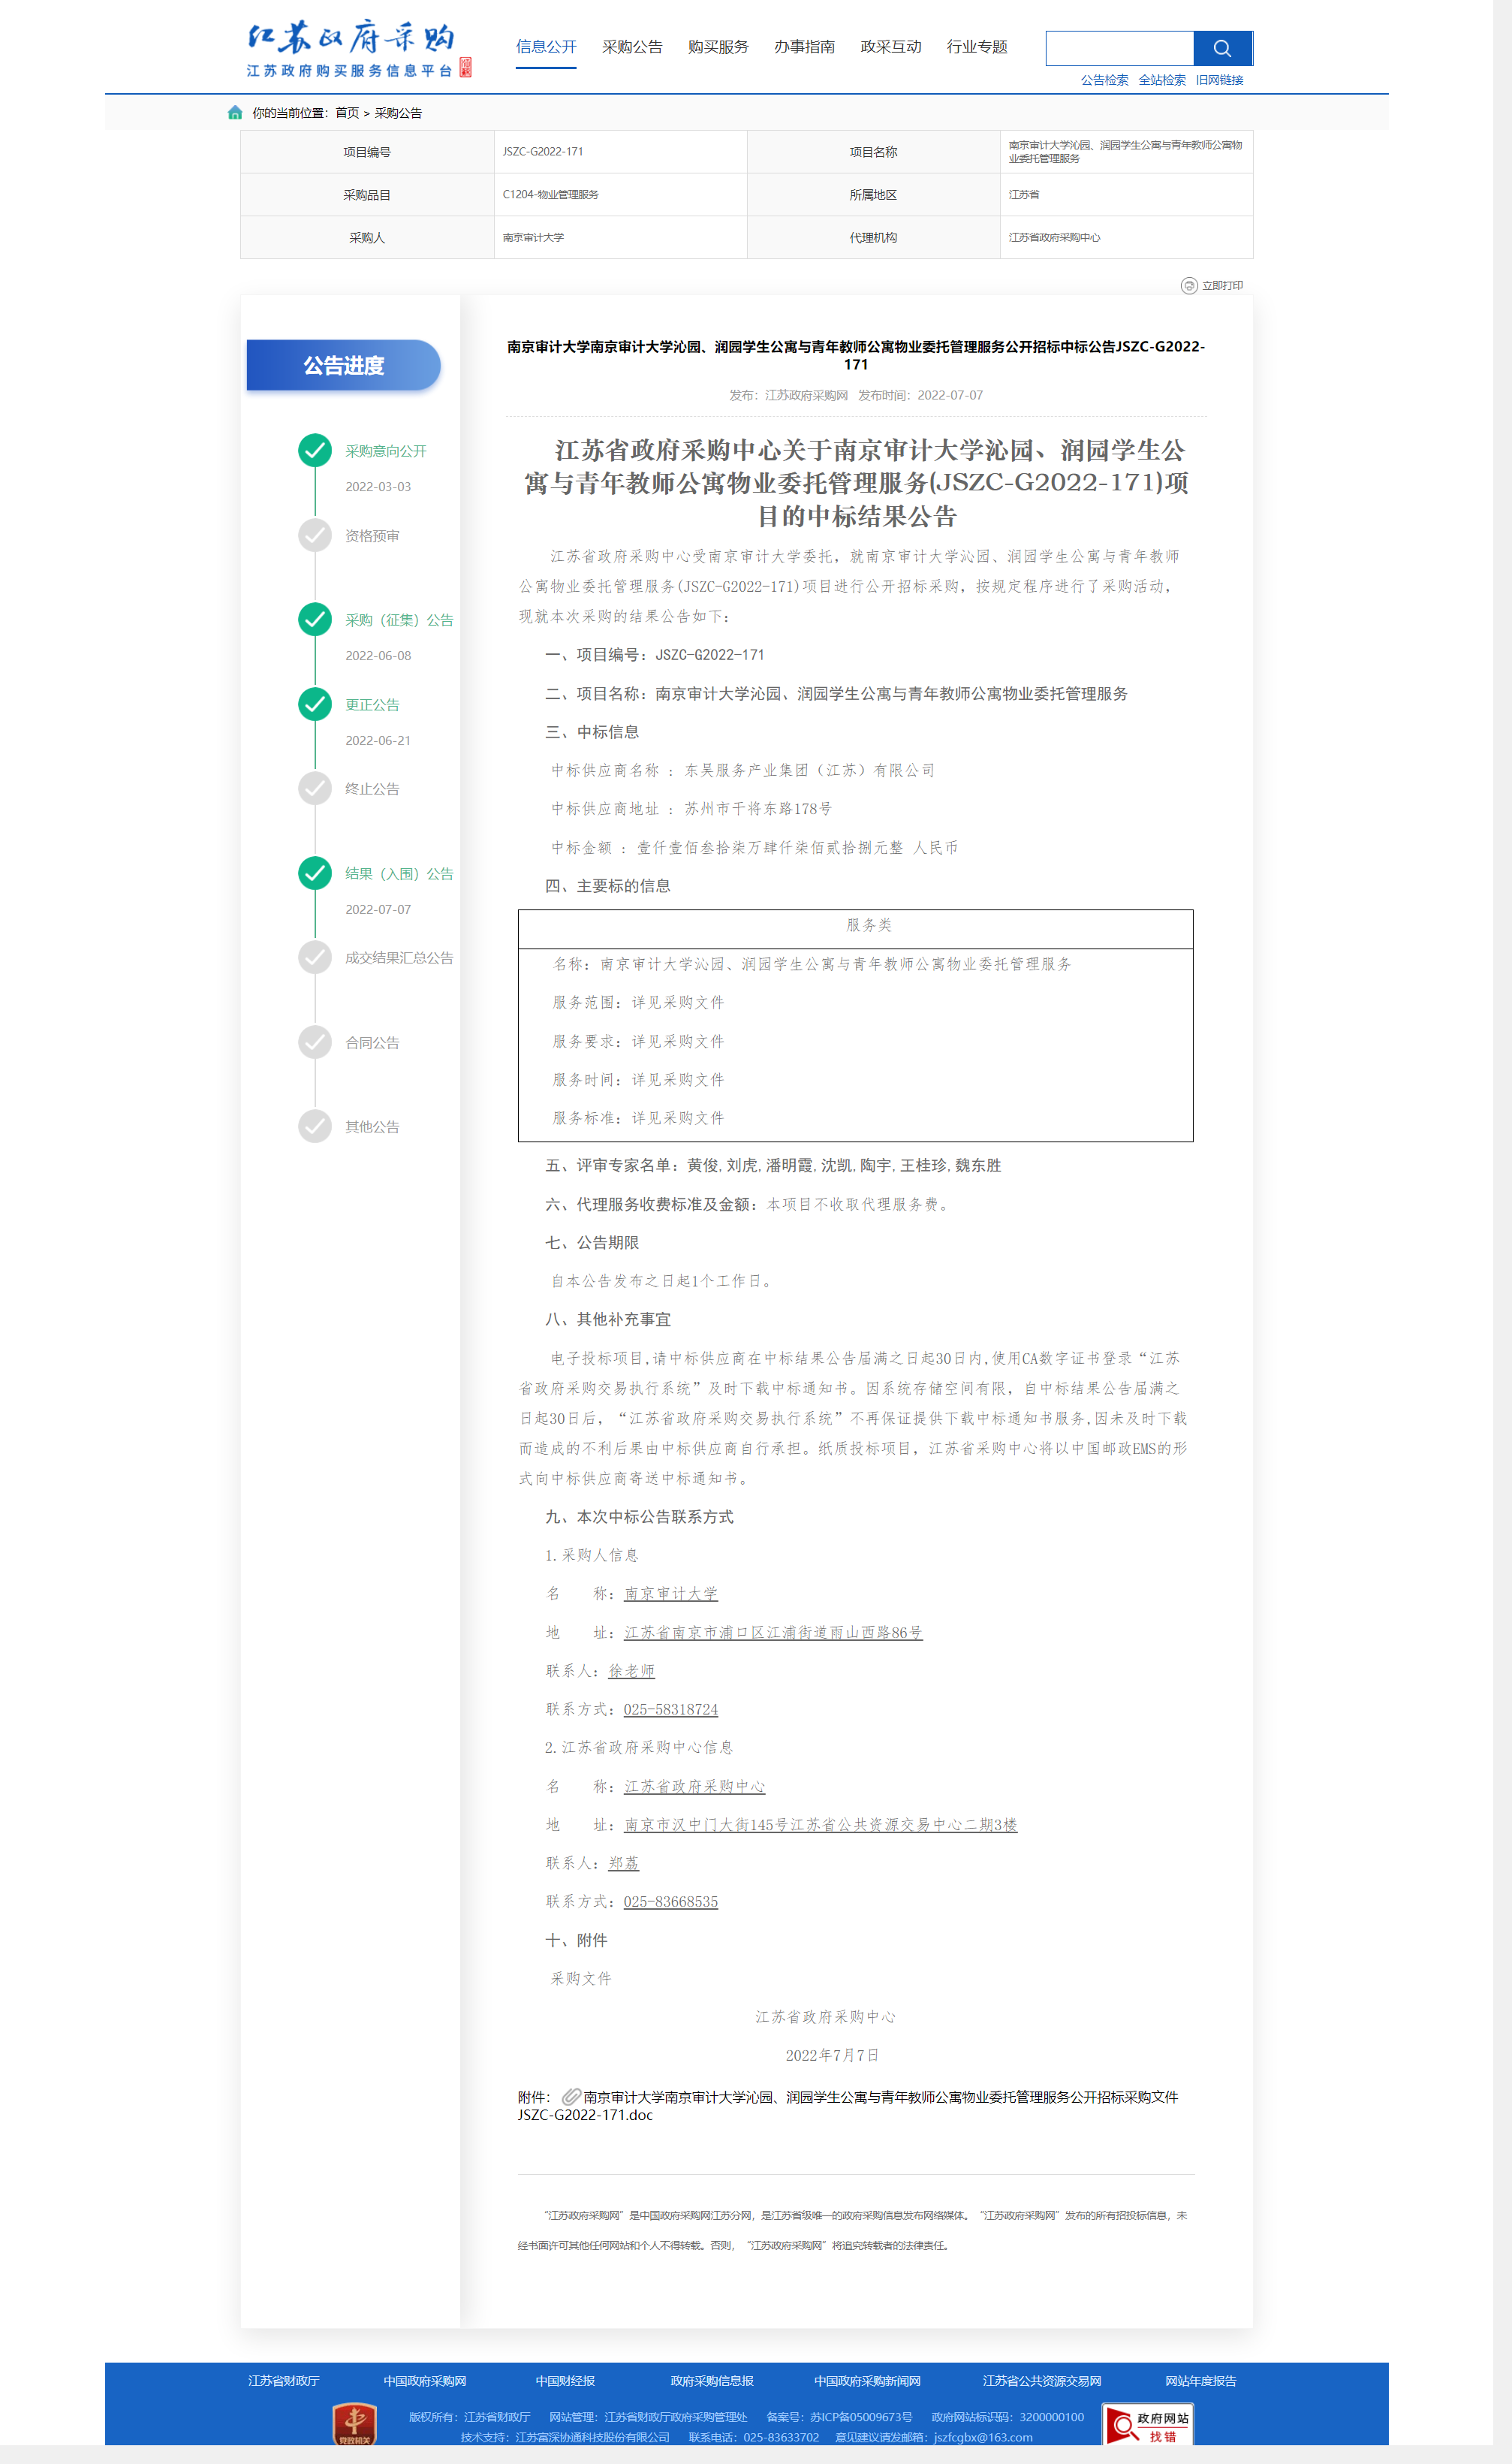Click the red 党政机关 emblem in footer
This screenshot has height=2464, width=1512.
pos(354,2425)
